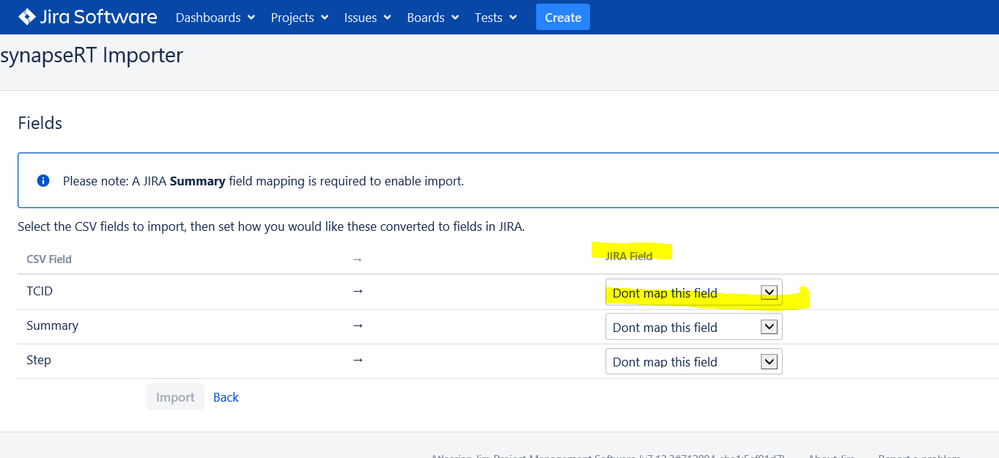Click the CSV Field column header
The image size is (999, 458).
[x=49, y=259]
